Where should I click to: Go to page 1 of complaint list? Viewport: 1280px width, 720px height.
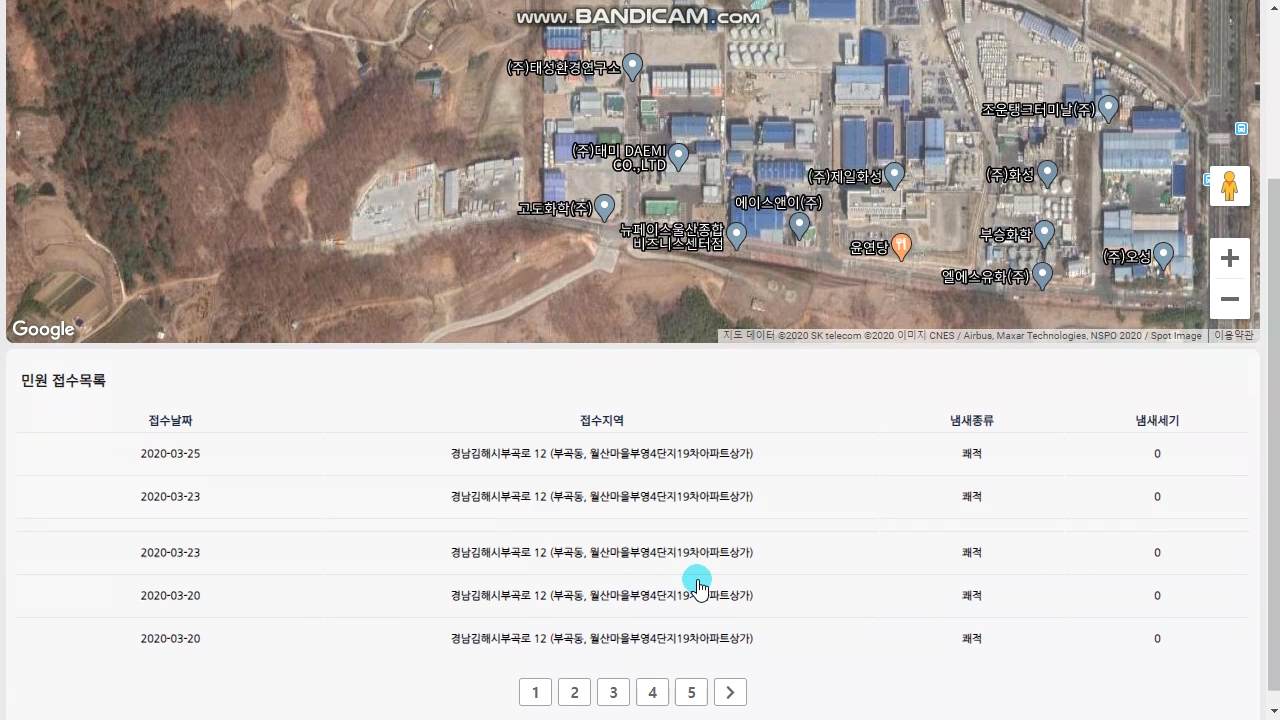[x=535, y=692]
